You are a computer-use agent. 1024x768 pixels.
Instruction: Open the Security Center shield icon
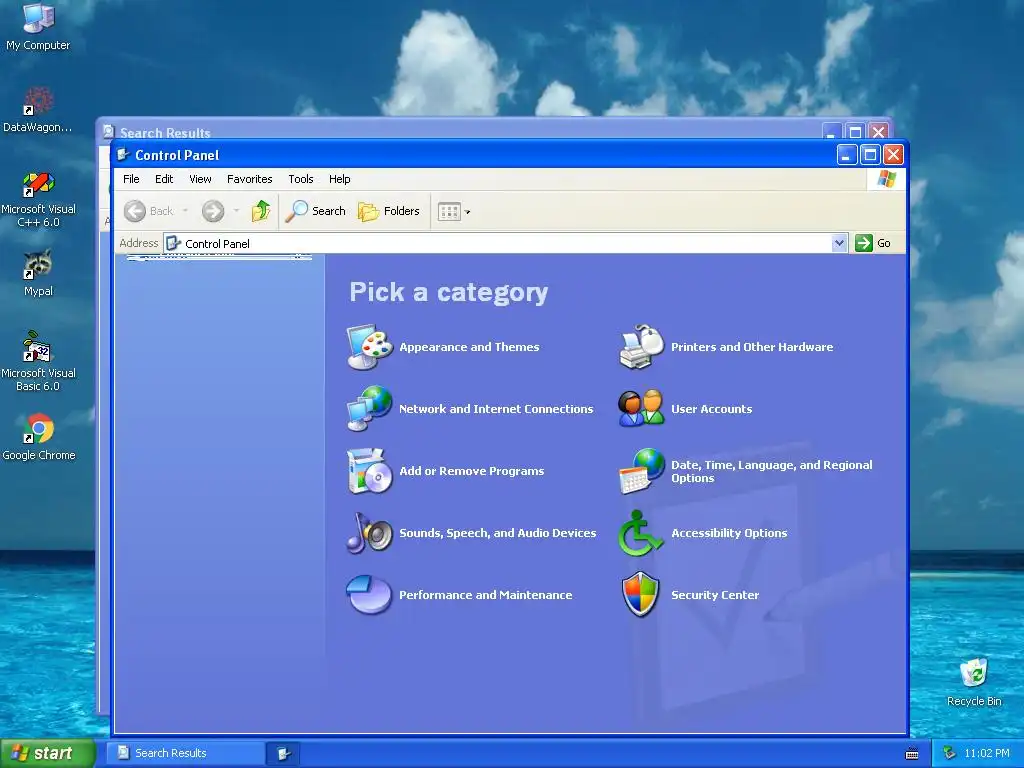click(x=641, y=594)
